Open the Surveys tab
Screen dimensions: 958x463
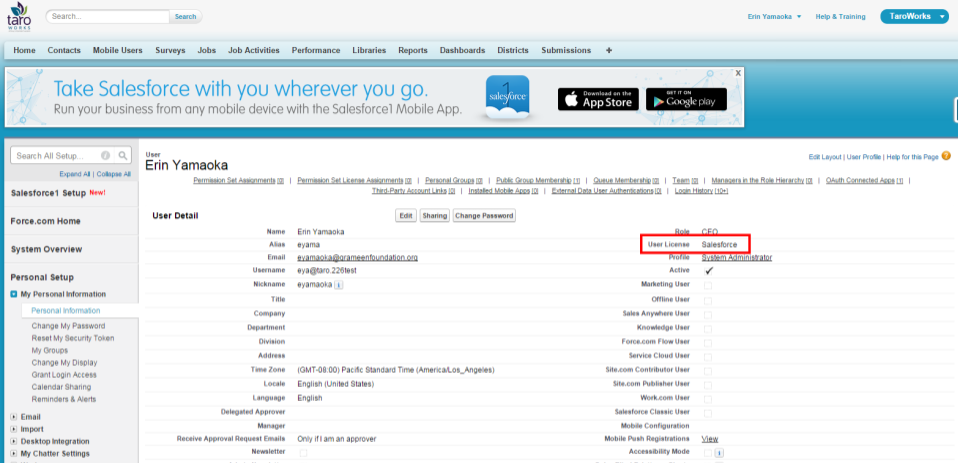pyautogui.click(x=170, y=50)
